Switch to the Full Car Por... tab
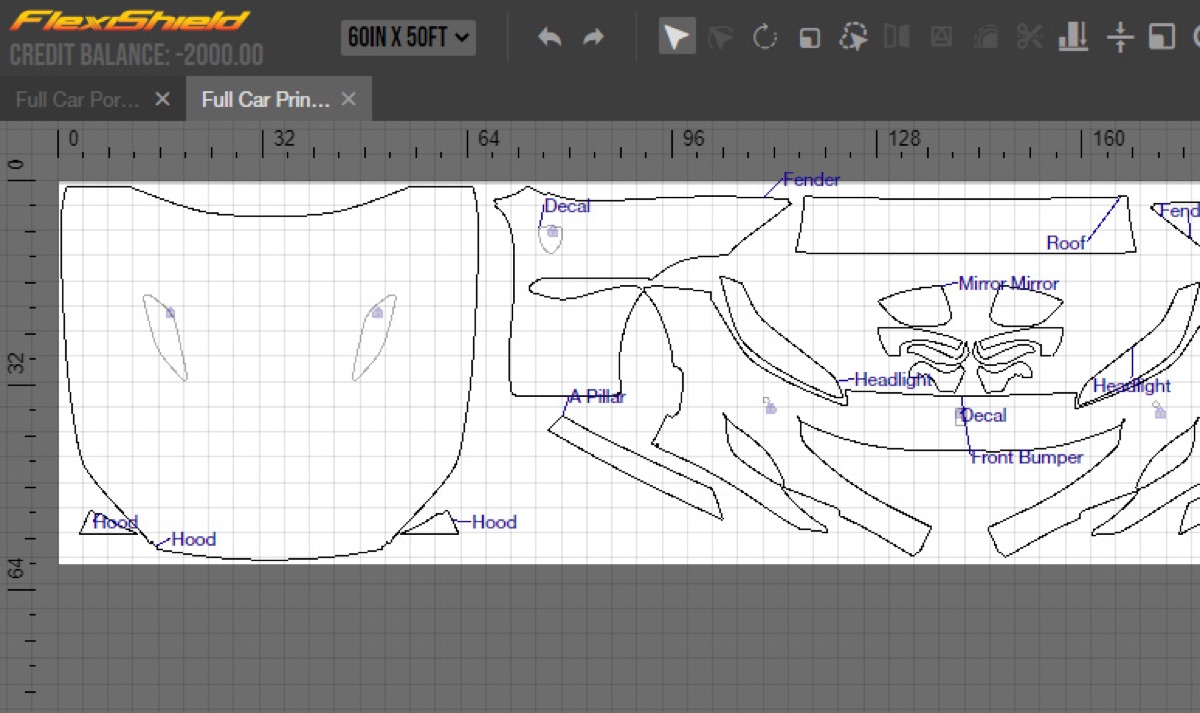 click(x=77, y=99)
